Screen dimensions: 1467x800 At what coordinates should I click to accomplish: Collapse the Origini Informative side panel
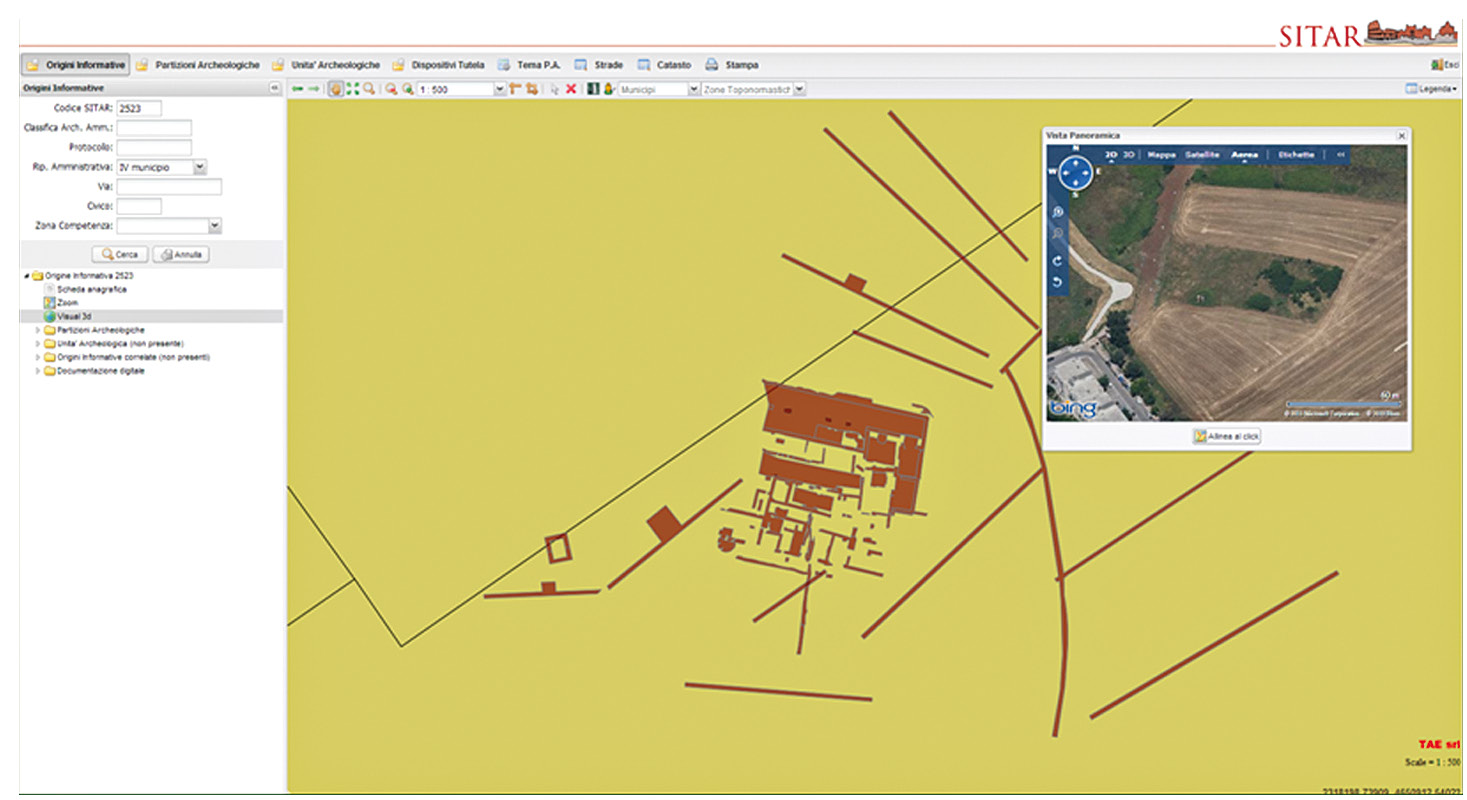pyautogui.click(x=274, y=88)
